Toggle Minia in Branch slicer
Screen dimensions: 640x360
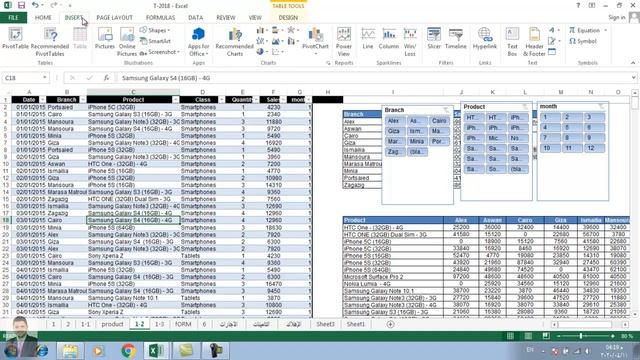pyautogui.click(x=417, y=141)
